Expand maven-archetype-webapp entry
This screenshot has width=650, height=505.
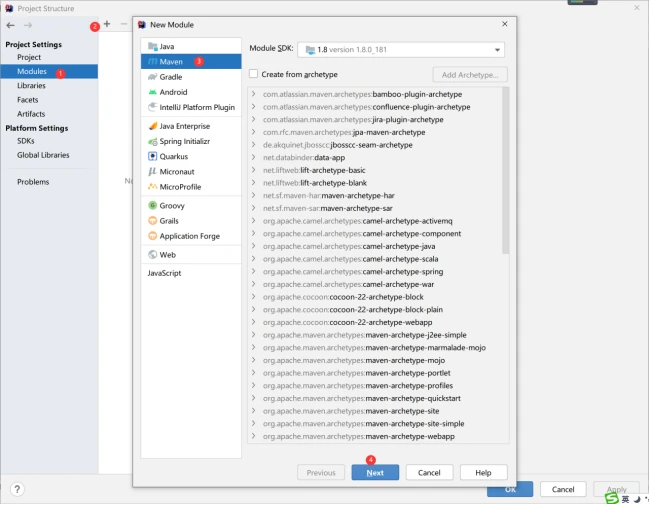click(253, 436)
